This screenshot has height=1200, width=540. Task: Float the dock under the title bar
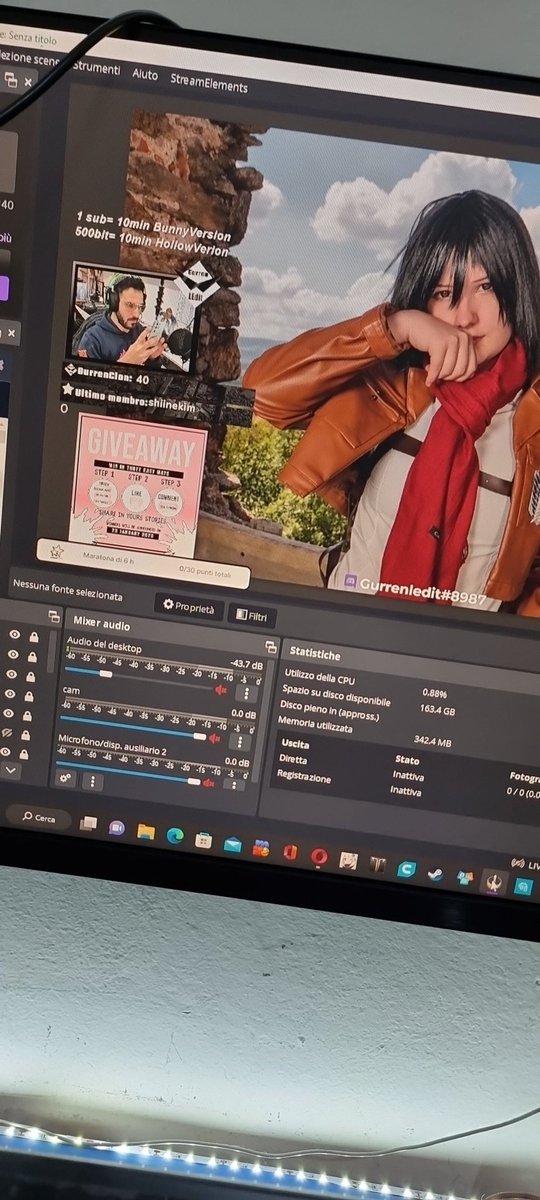(x=11, y=78)
